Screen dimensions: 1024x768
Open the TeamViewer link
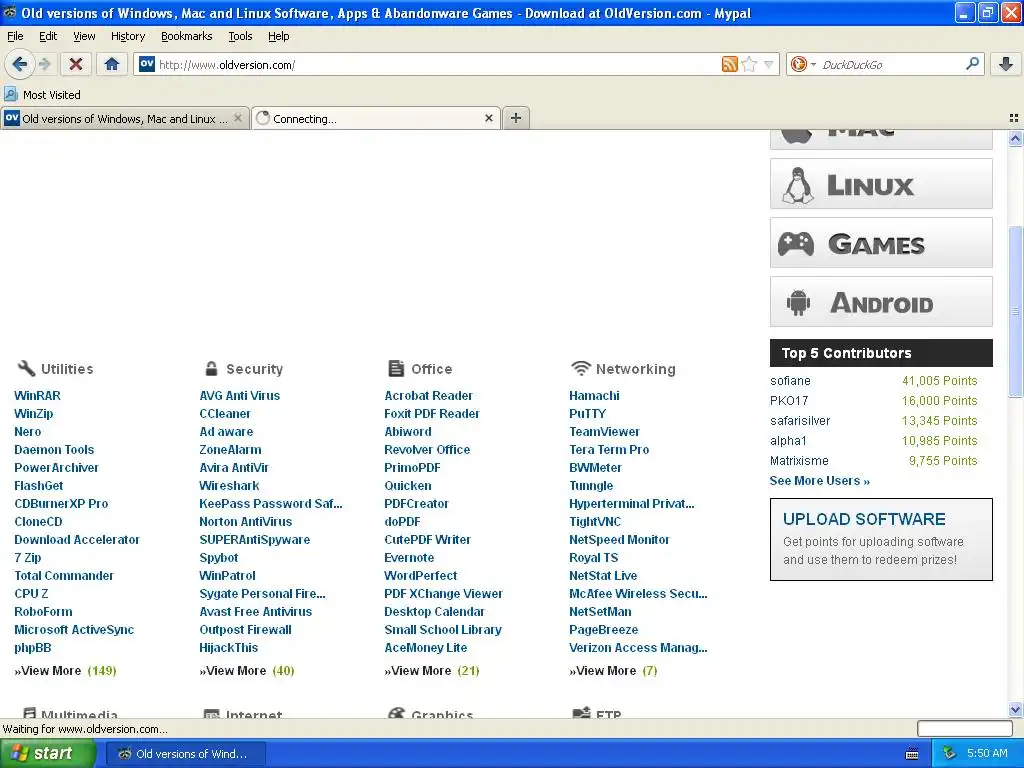605,432
